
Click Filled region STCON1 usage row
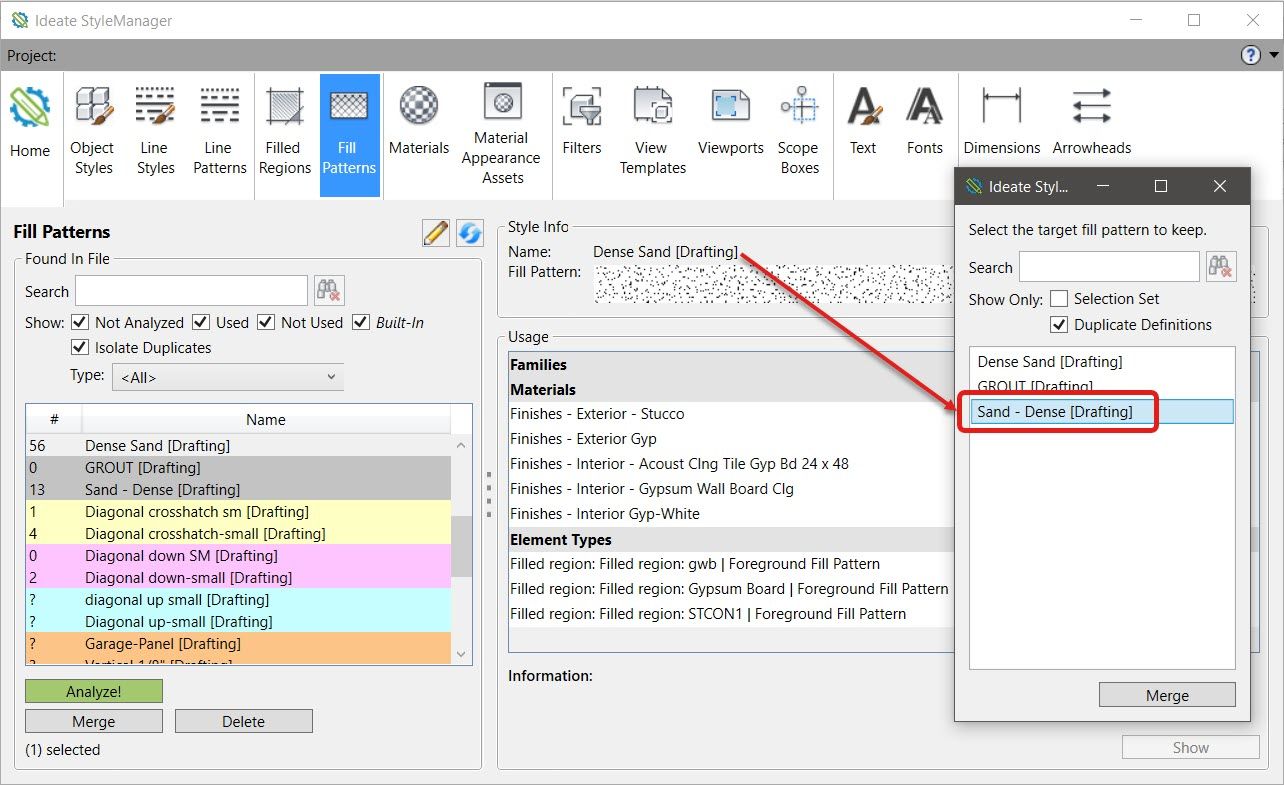[x=708, y=614]
